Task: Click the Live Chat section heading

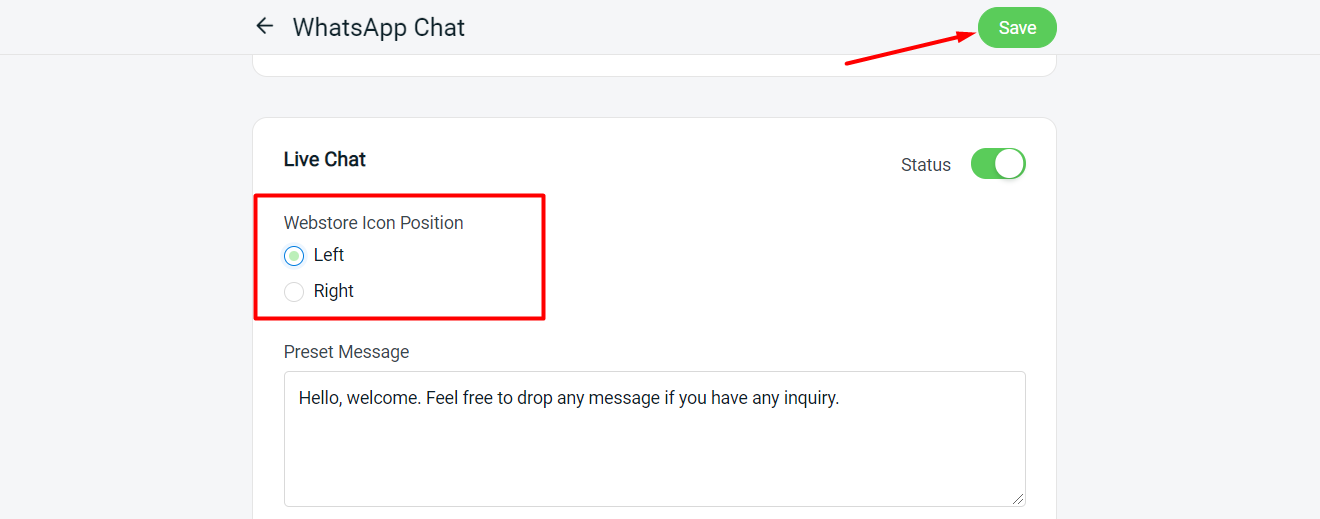Action: pos(325,159)
